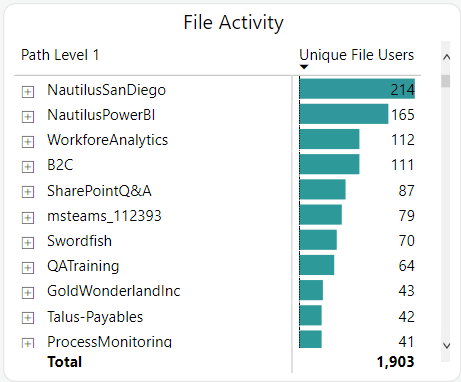Select the ProcessMonitoring path name
Viewport: 461px width, 382px height.
click(109, 341)
